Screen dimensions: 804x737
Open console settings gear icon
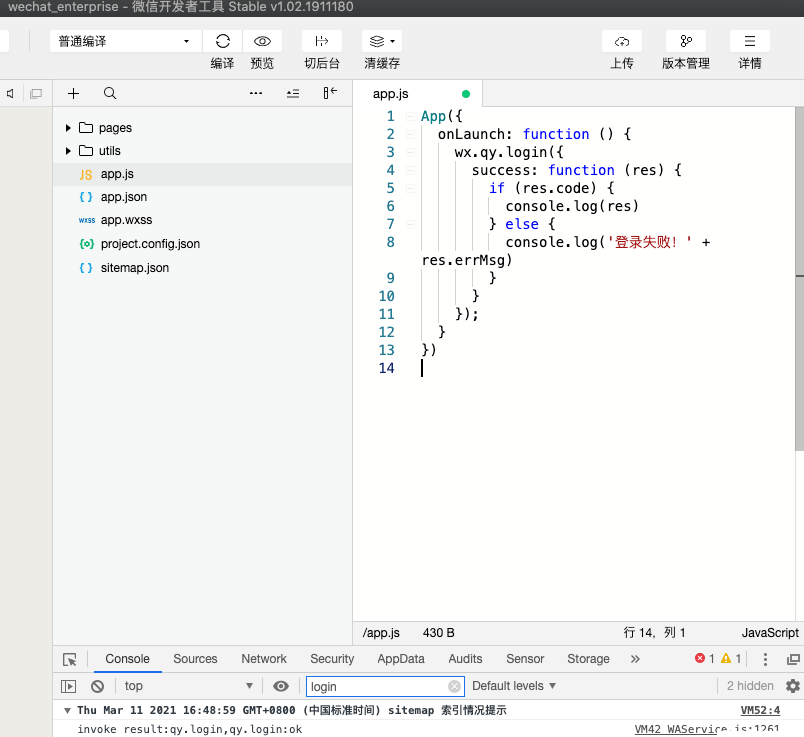793,686
